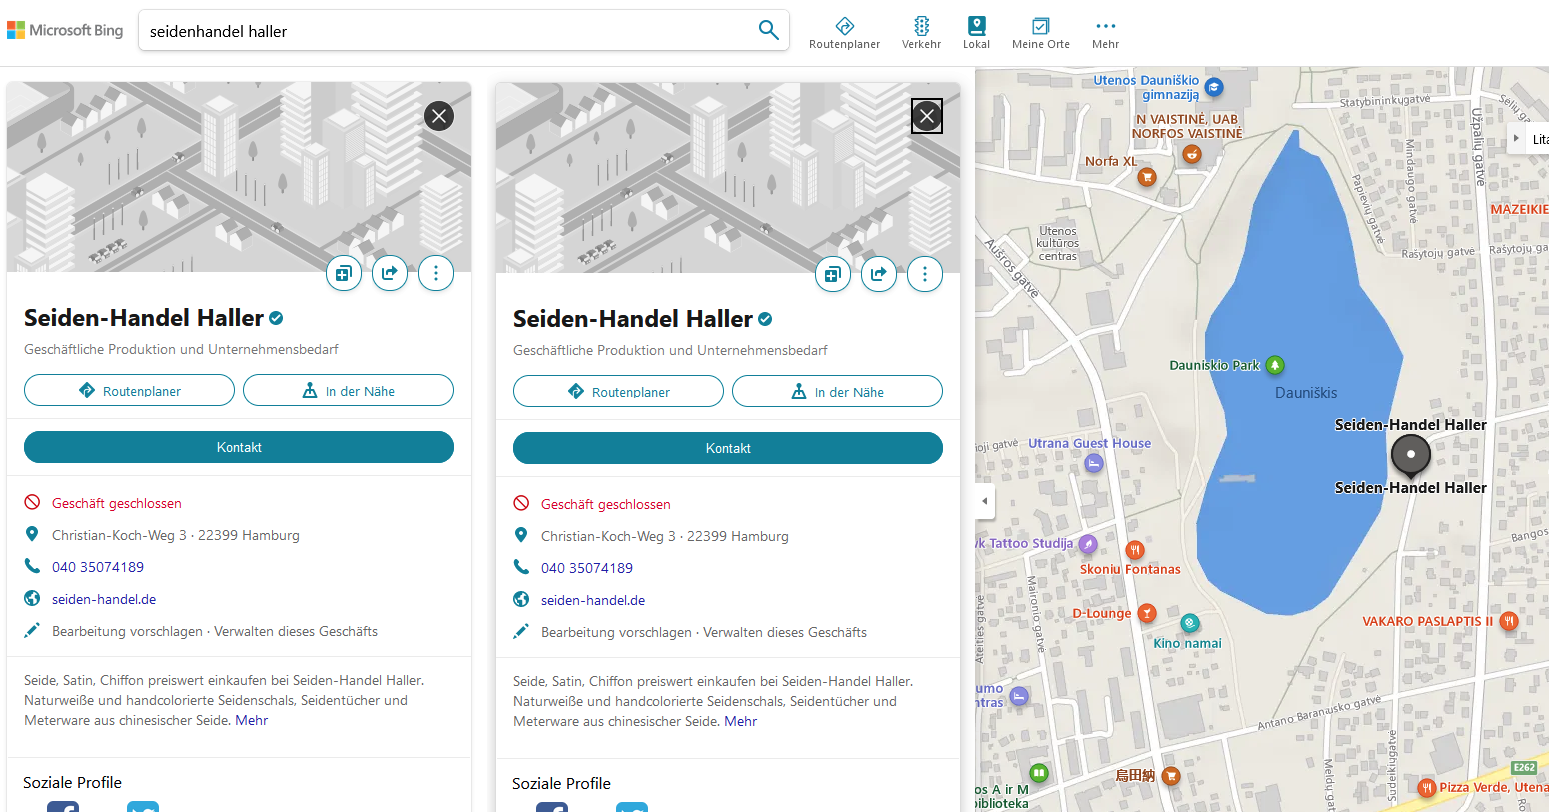The height and width of the screenshot is (812, 1549).
Task: Save the right card's place to a collection
Action: (x=833, y=274)
